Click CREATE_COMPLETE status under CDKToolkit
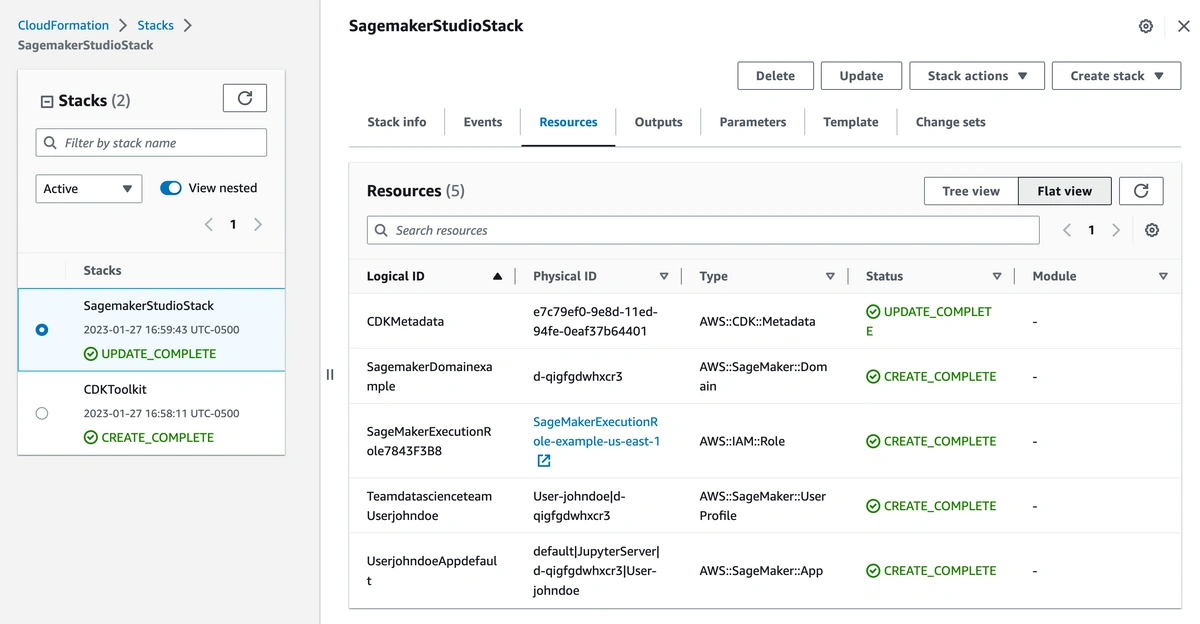This screenshot has height=624, width=1200. [148, 437]
